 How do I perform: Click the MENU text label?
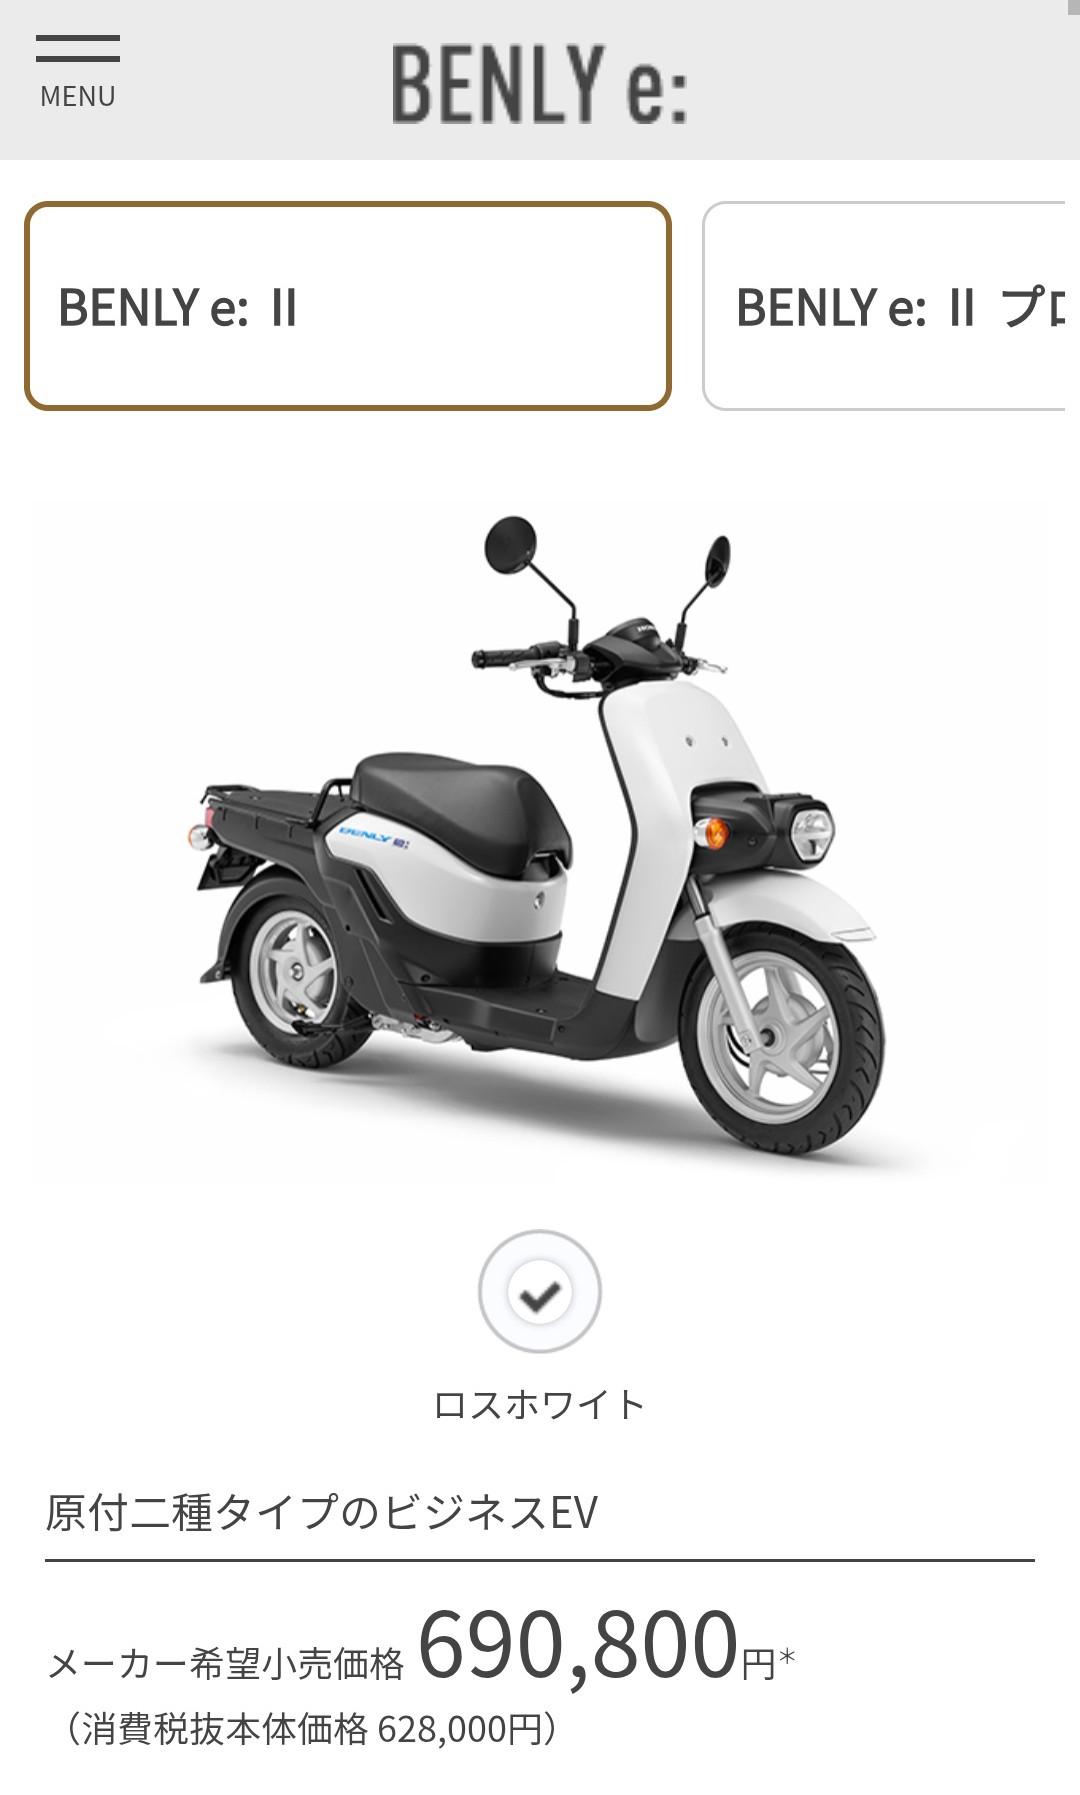pyautogui.click(x=78, y=97)
